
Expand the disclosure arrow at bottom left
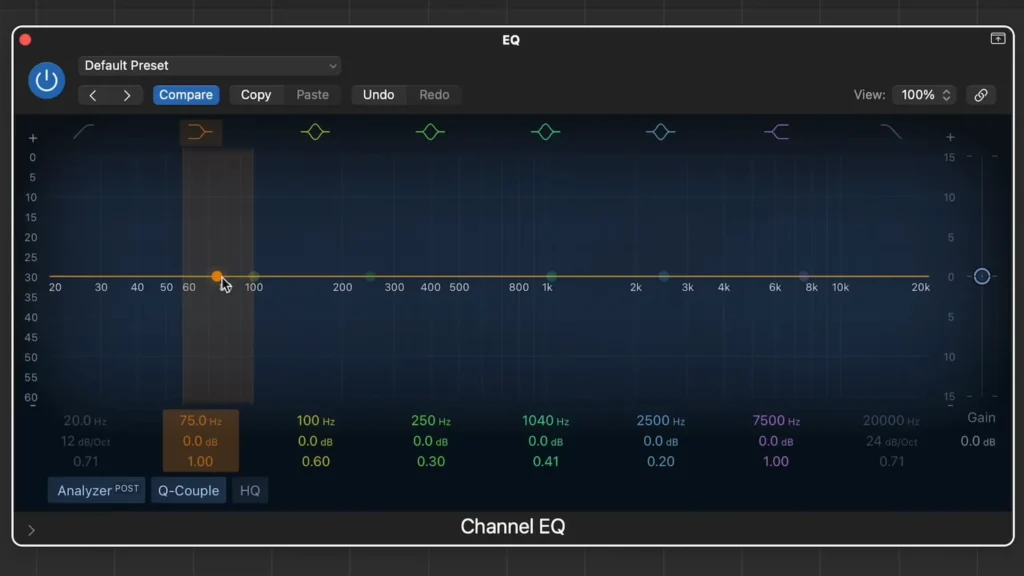click(x=31, y=530)
